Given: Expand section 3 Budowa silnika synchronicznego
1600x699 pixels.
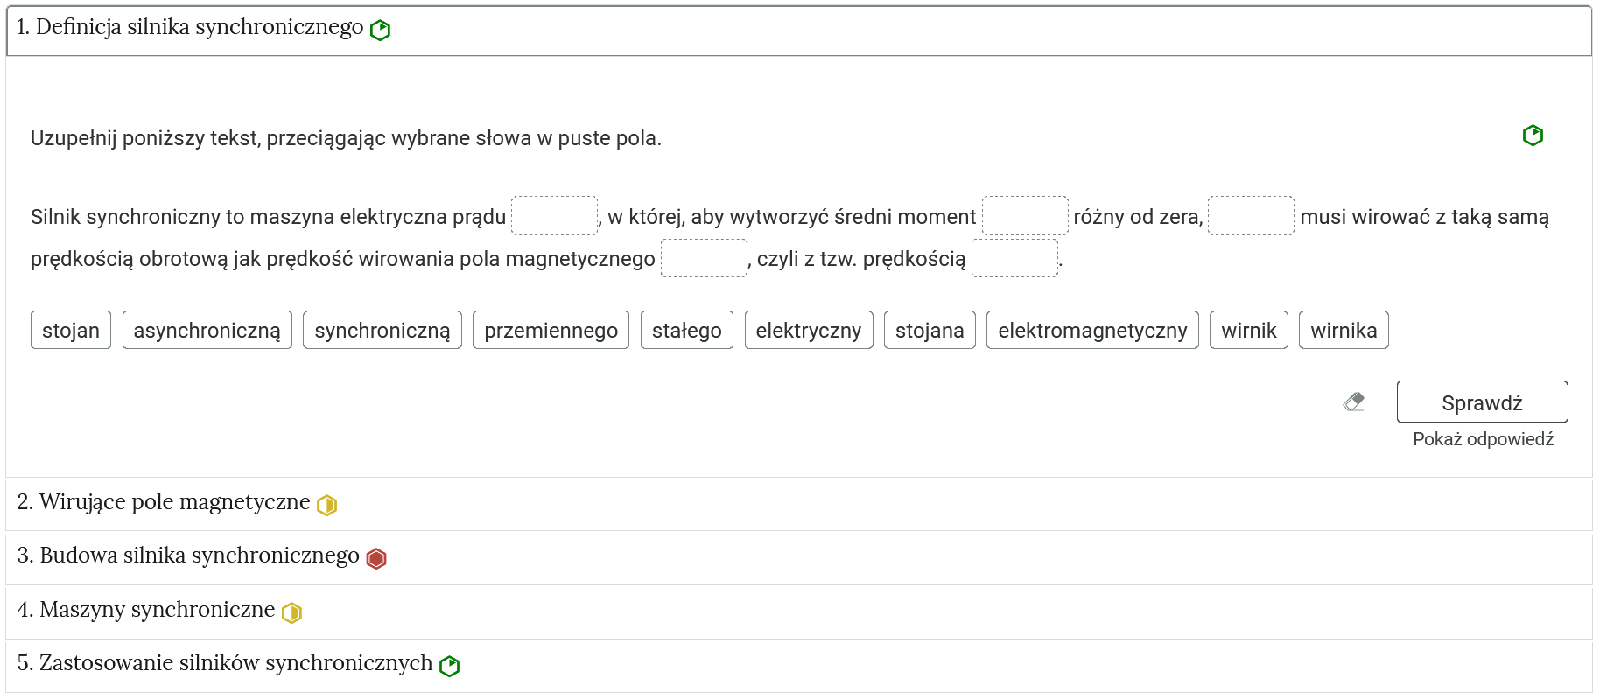Looking at the screenshot, I should coord(188,557).
